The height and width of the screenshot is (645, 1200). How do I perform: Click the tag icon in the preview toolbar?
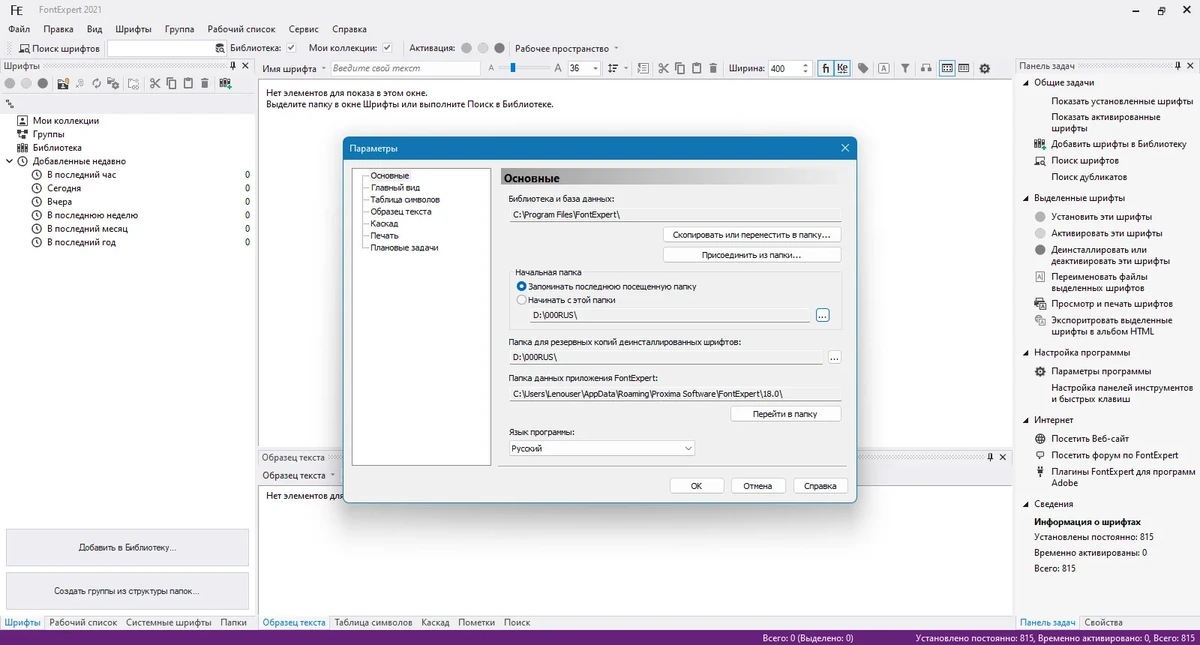[x=862, y=68]
